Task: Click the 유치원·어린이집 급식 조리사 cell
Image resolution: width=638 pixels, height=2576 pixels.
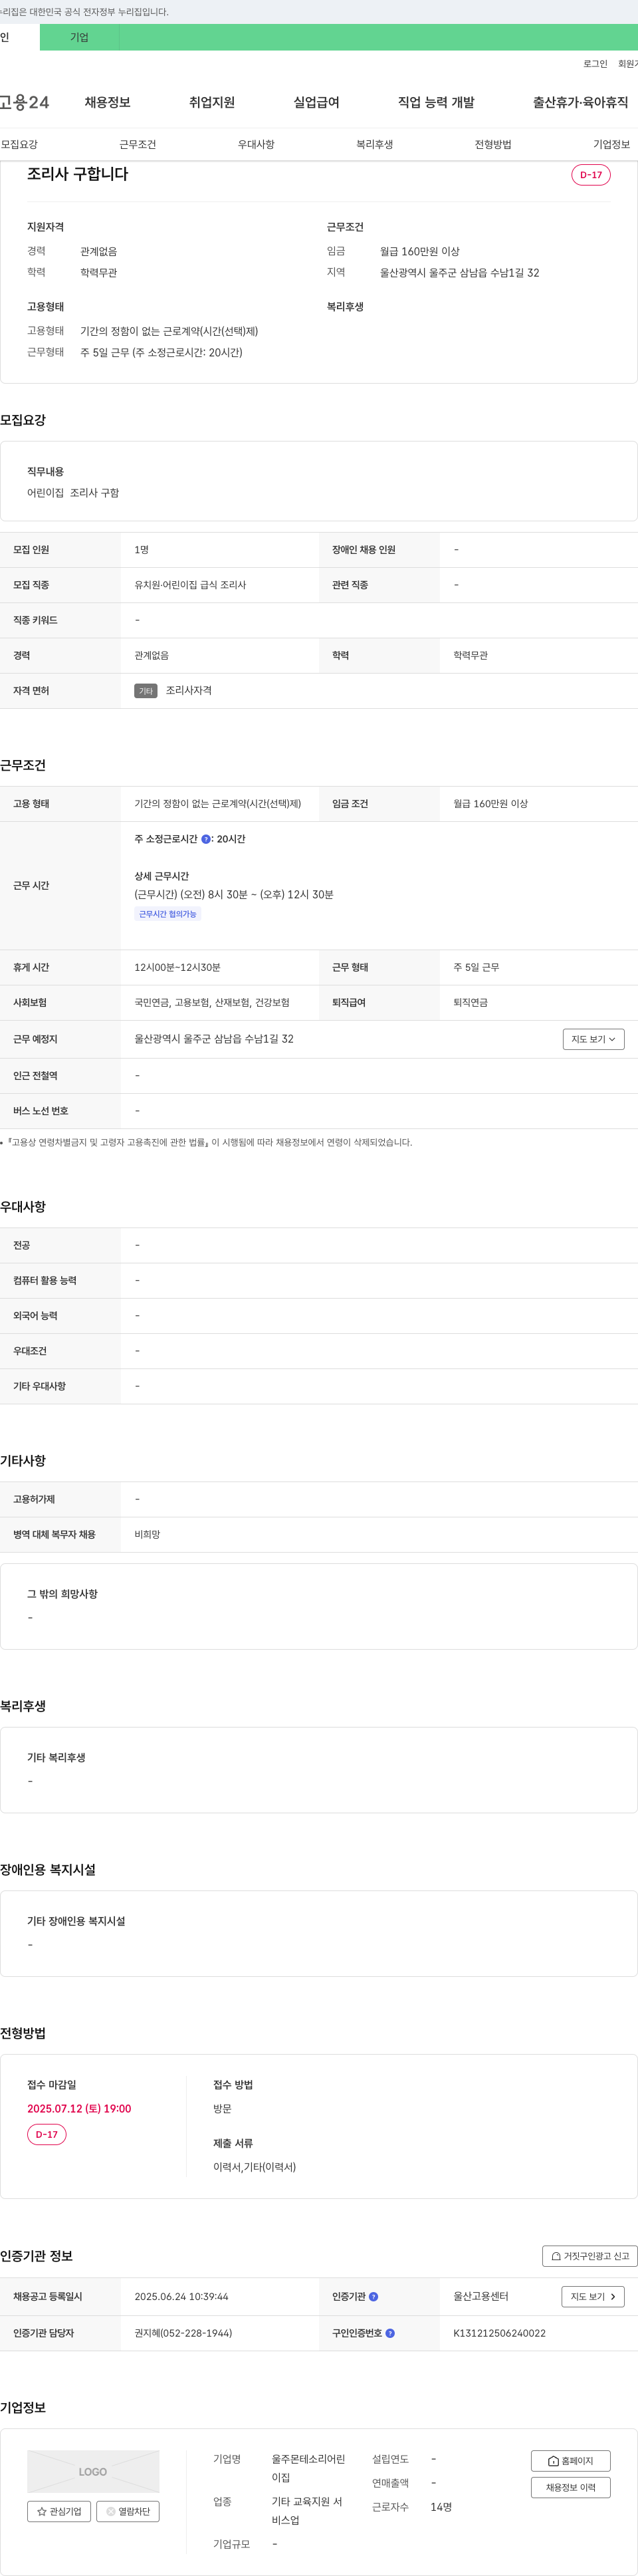Action: click(x=190, y=585)
